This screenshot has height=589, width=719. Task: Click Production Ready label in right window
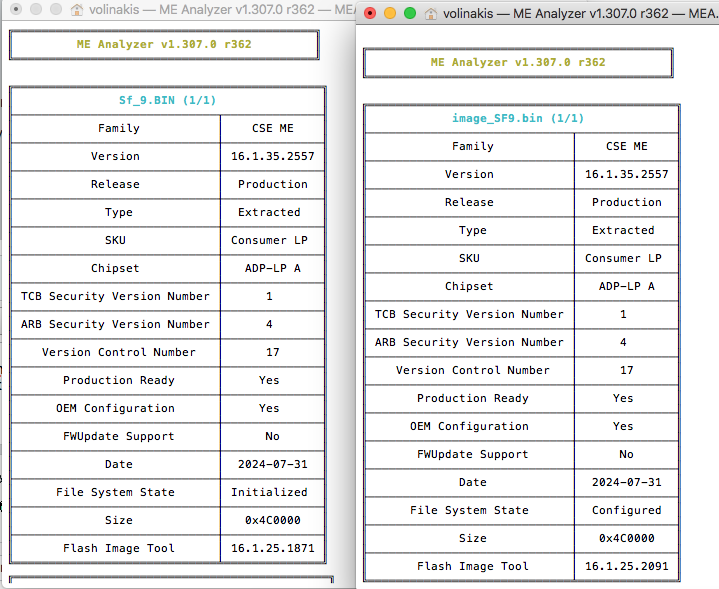click(473, 398)
